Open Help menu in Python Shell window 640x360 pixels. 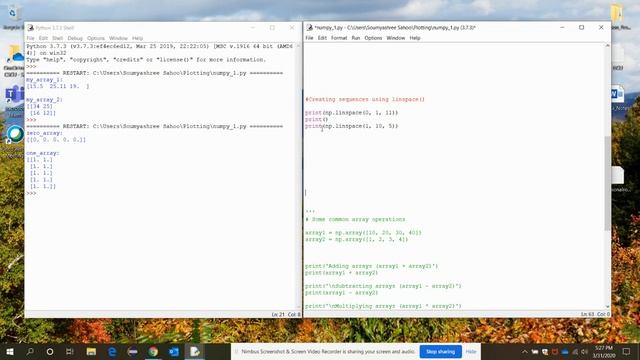(138, 38)
